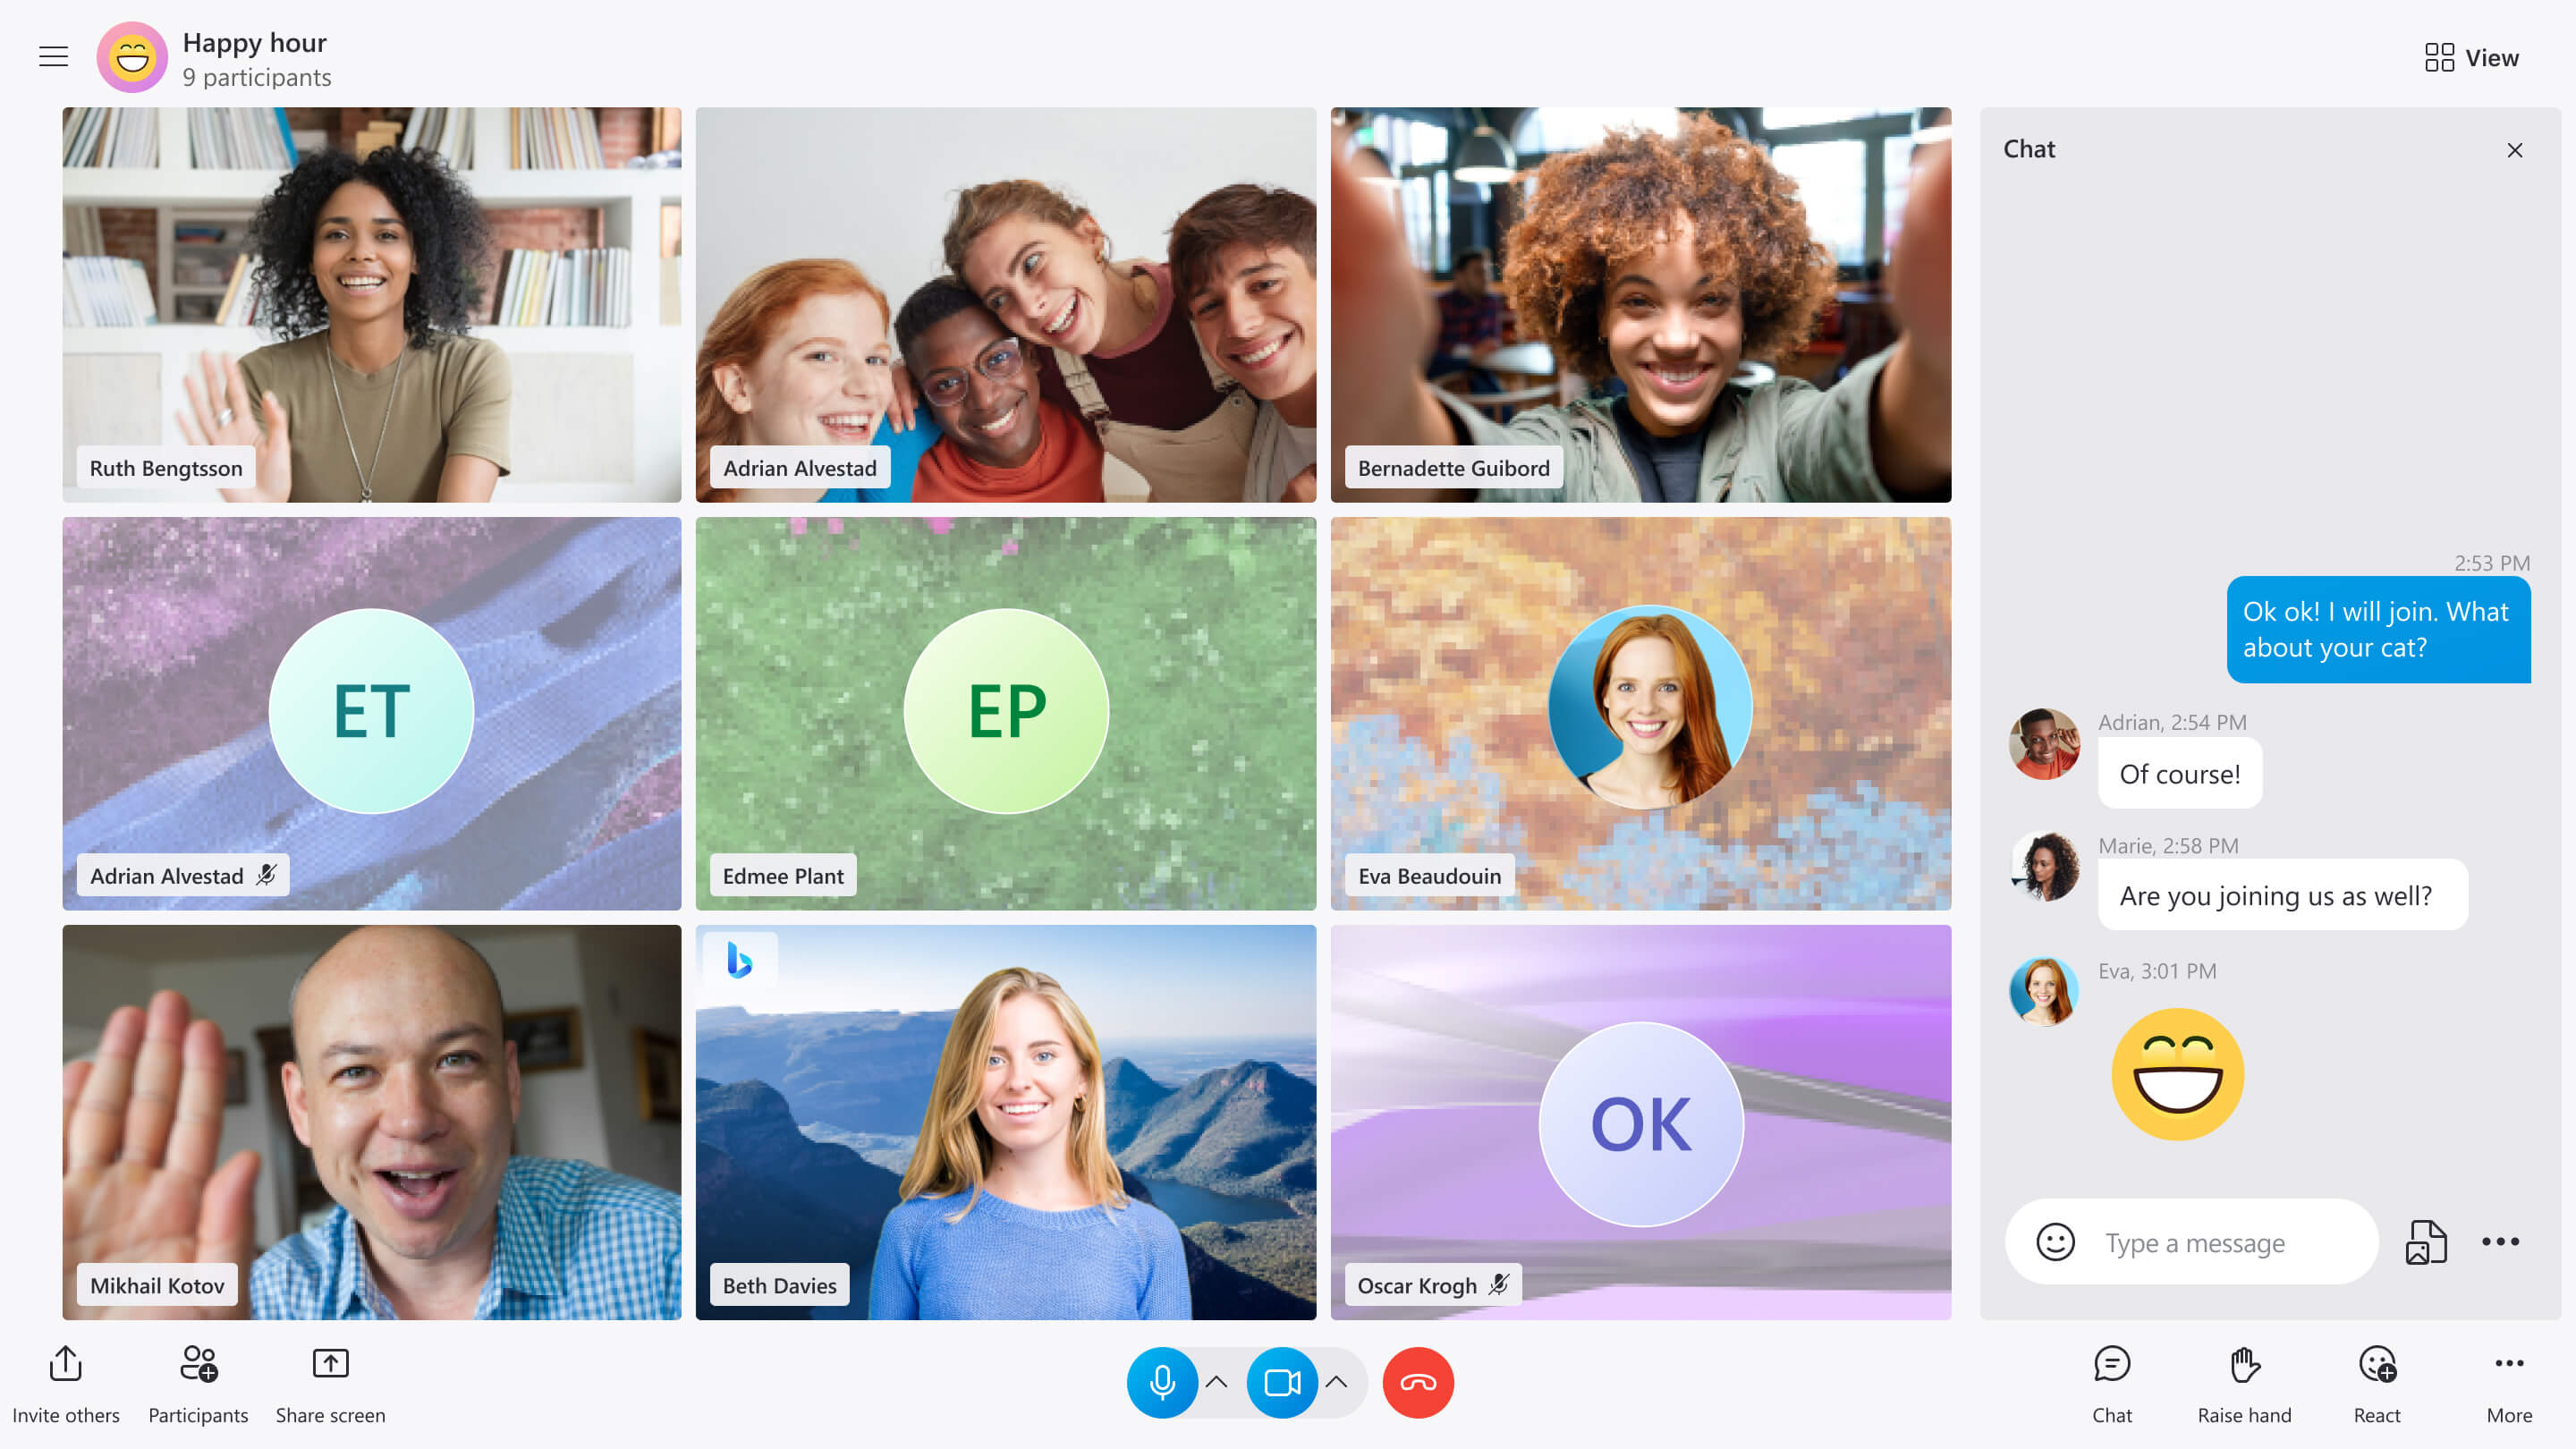Click close button on Chat panel
This screenshot has height=1449, width=2576.
(x=2514, y=150)
